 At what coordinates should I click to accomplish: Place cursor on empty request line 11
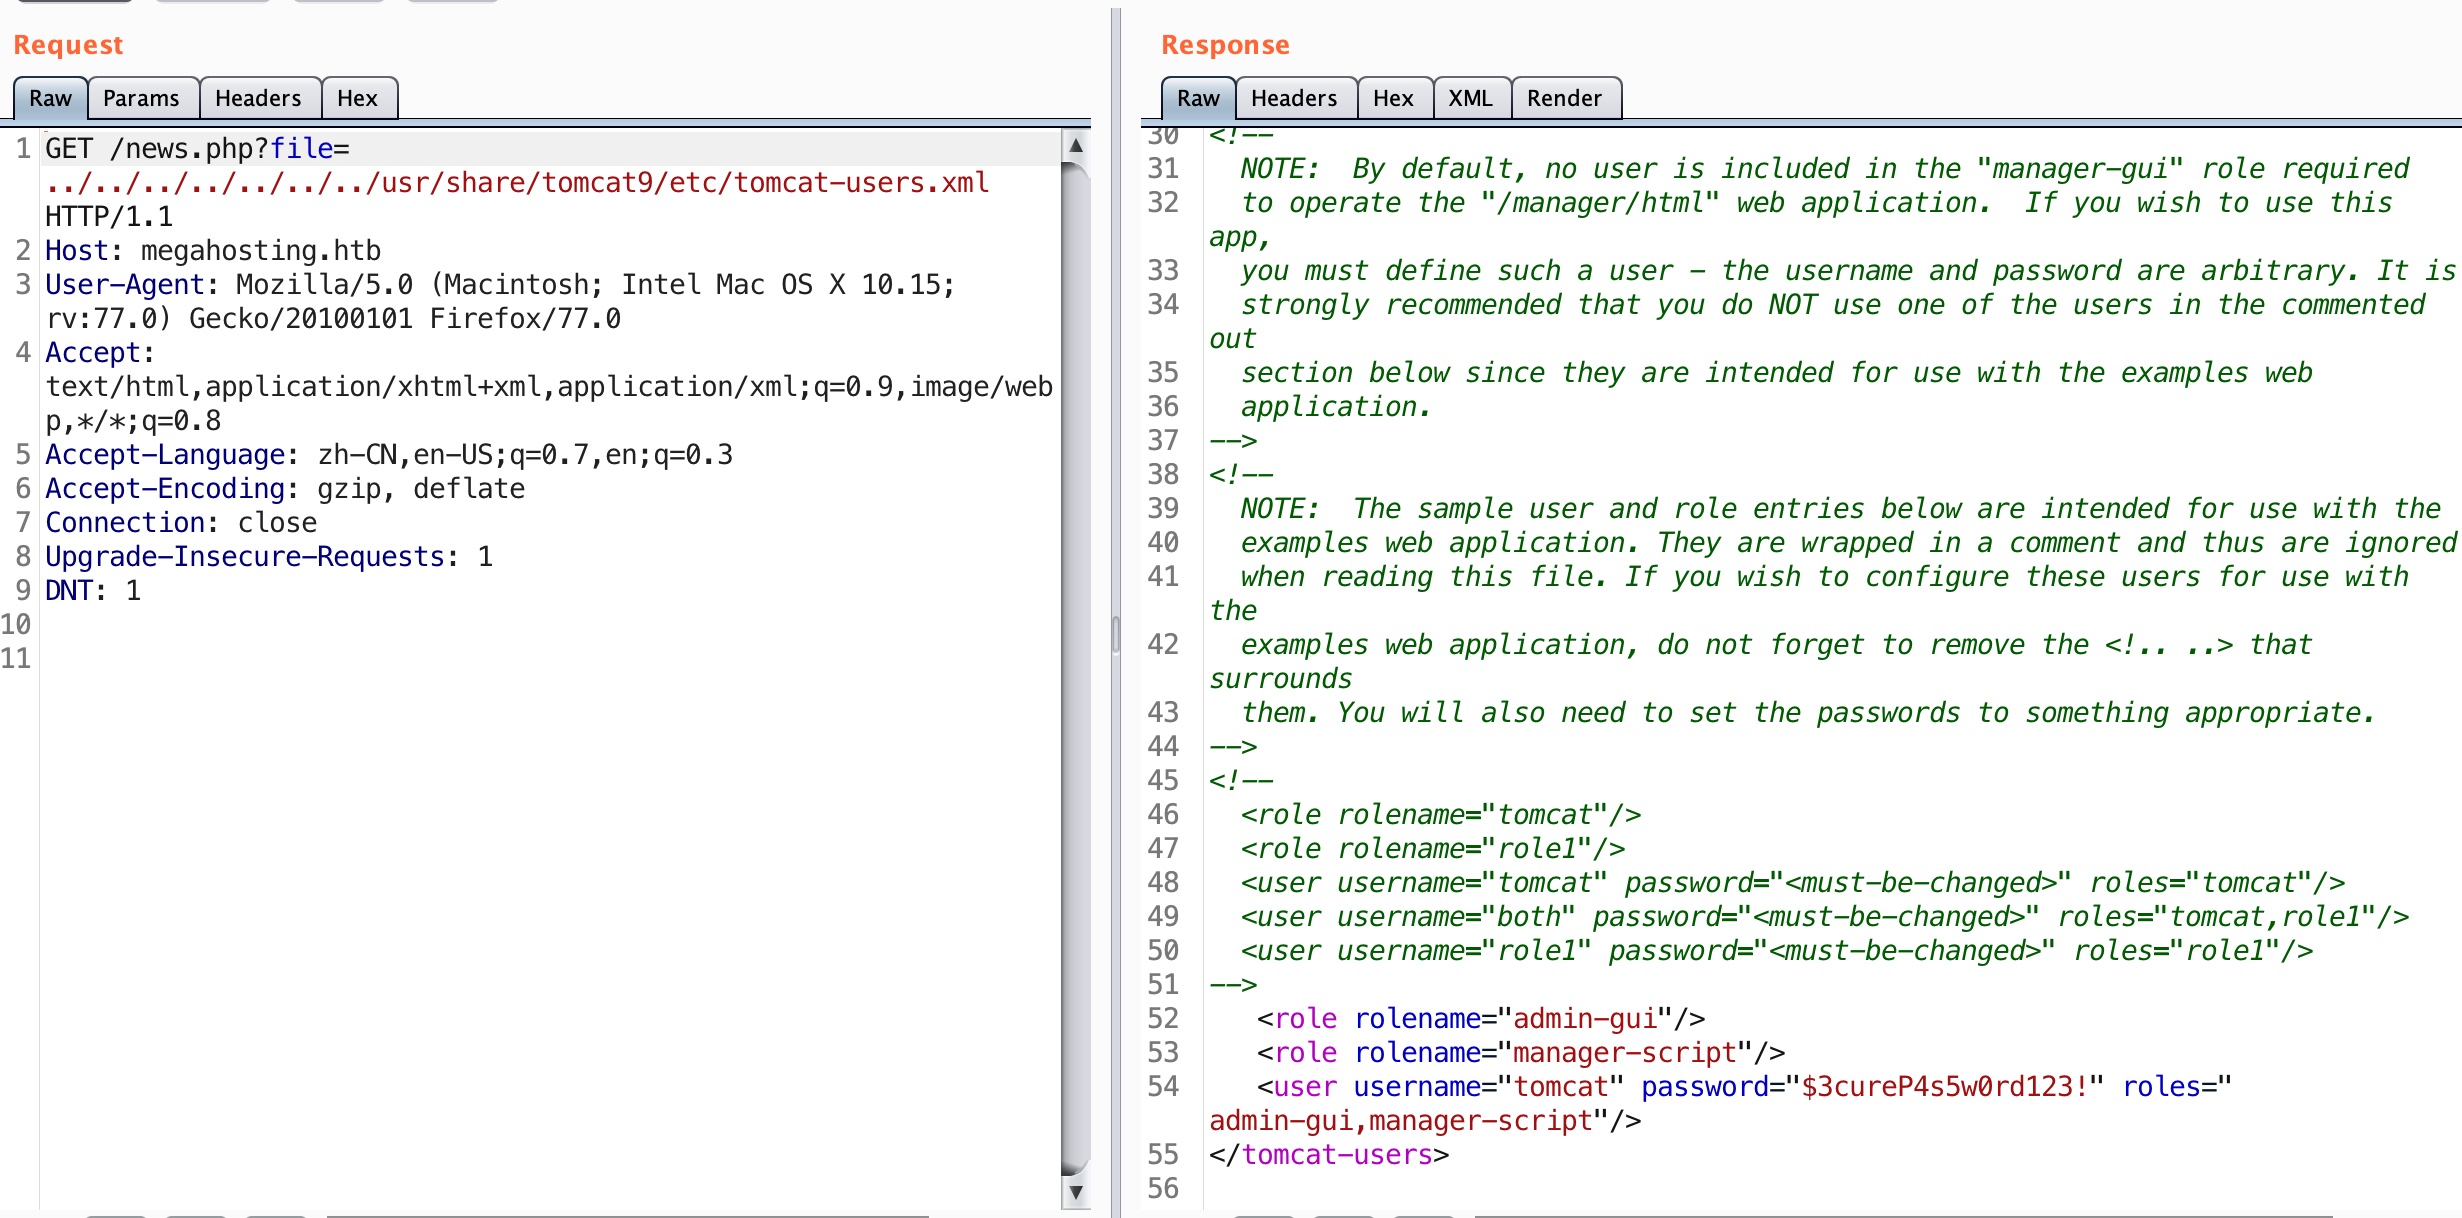pos(300,659)
